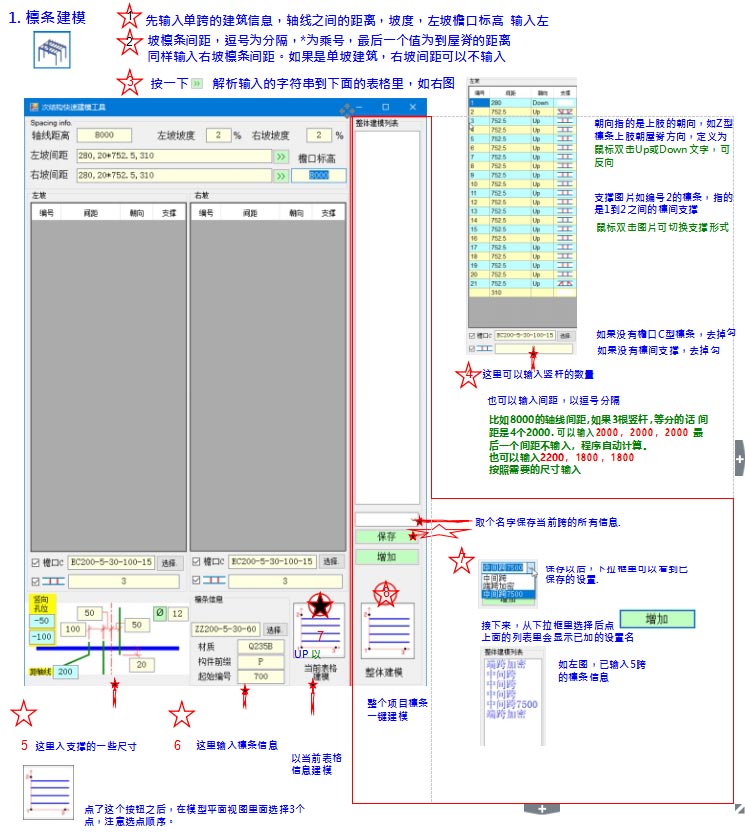Click right table 编号 column header
Screen dimensions: 745x839
coord(206,213)
